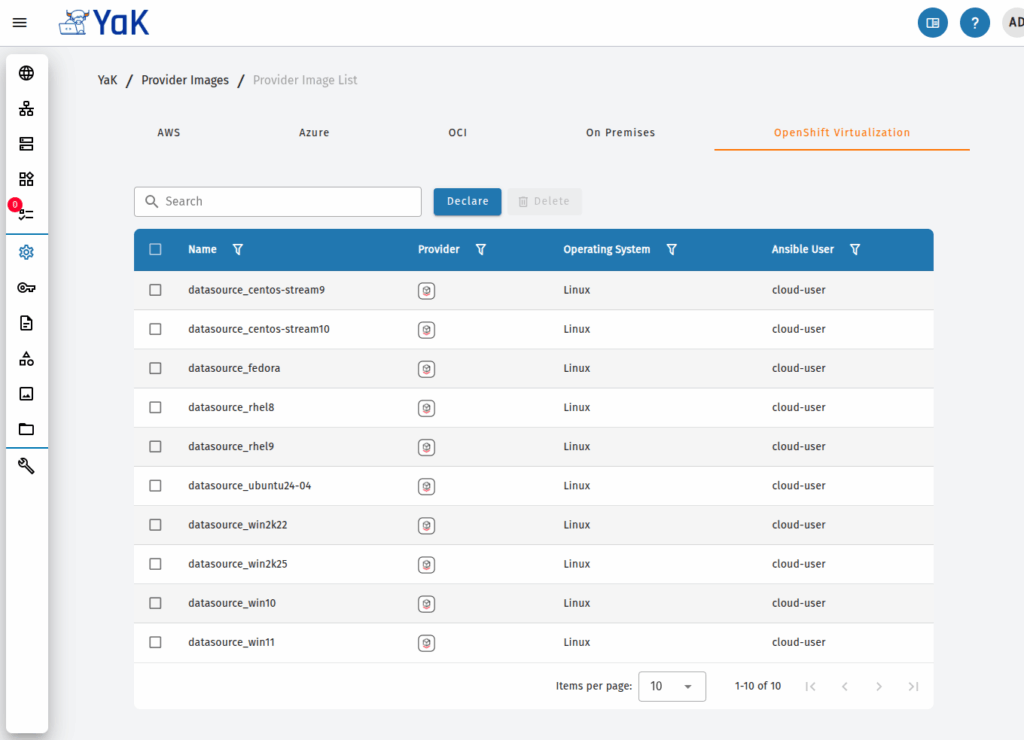
Task: Check the datasource_centos-stream9 row
Action: pyautogui.click(x=155, y=290)
